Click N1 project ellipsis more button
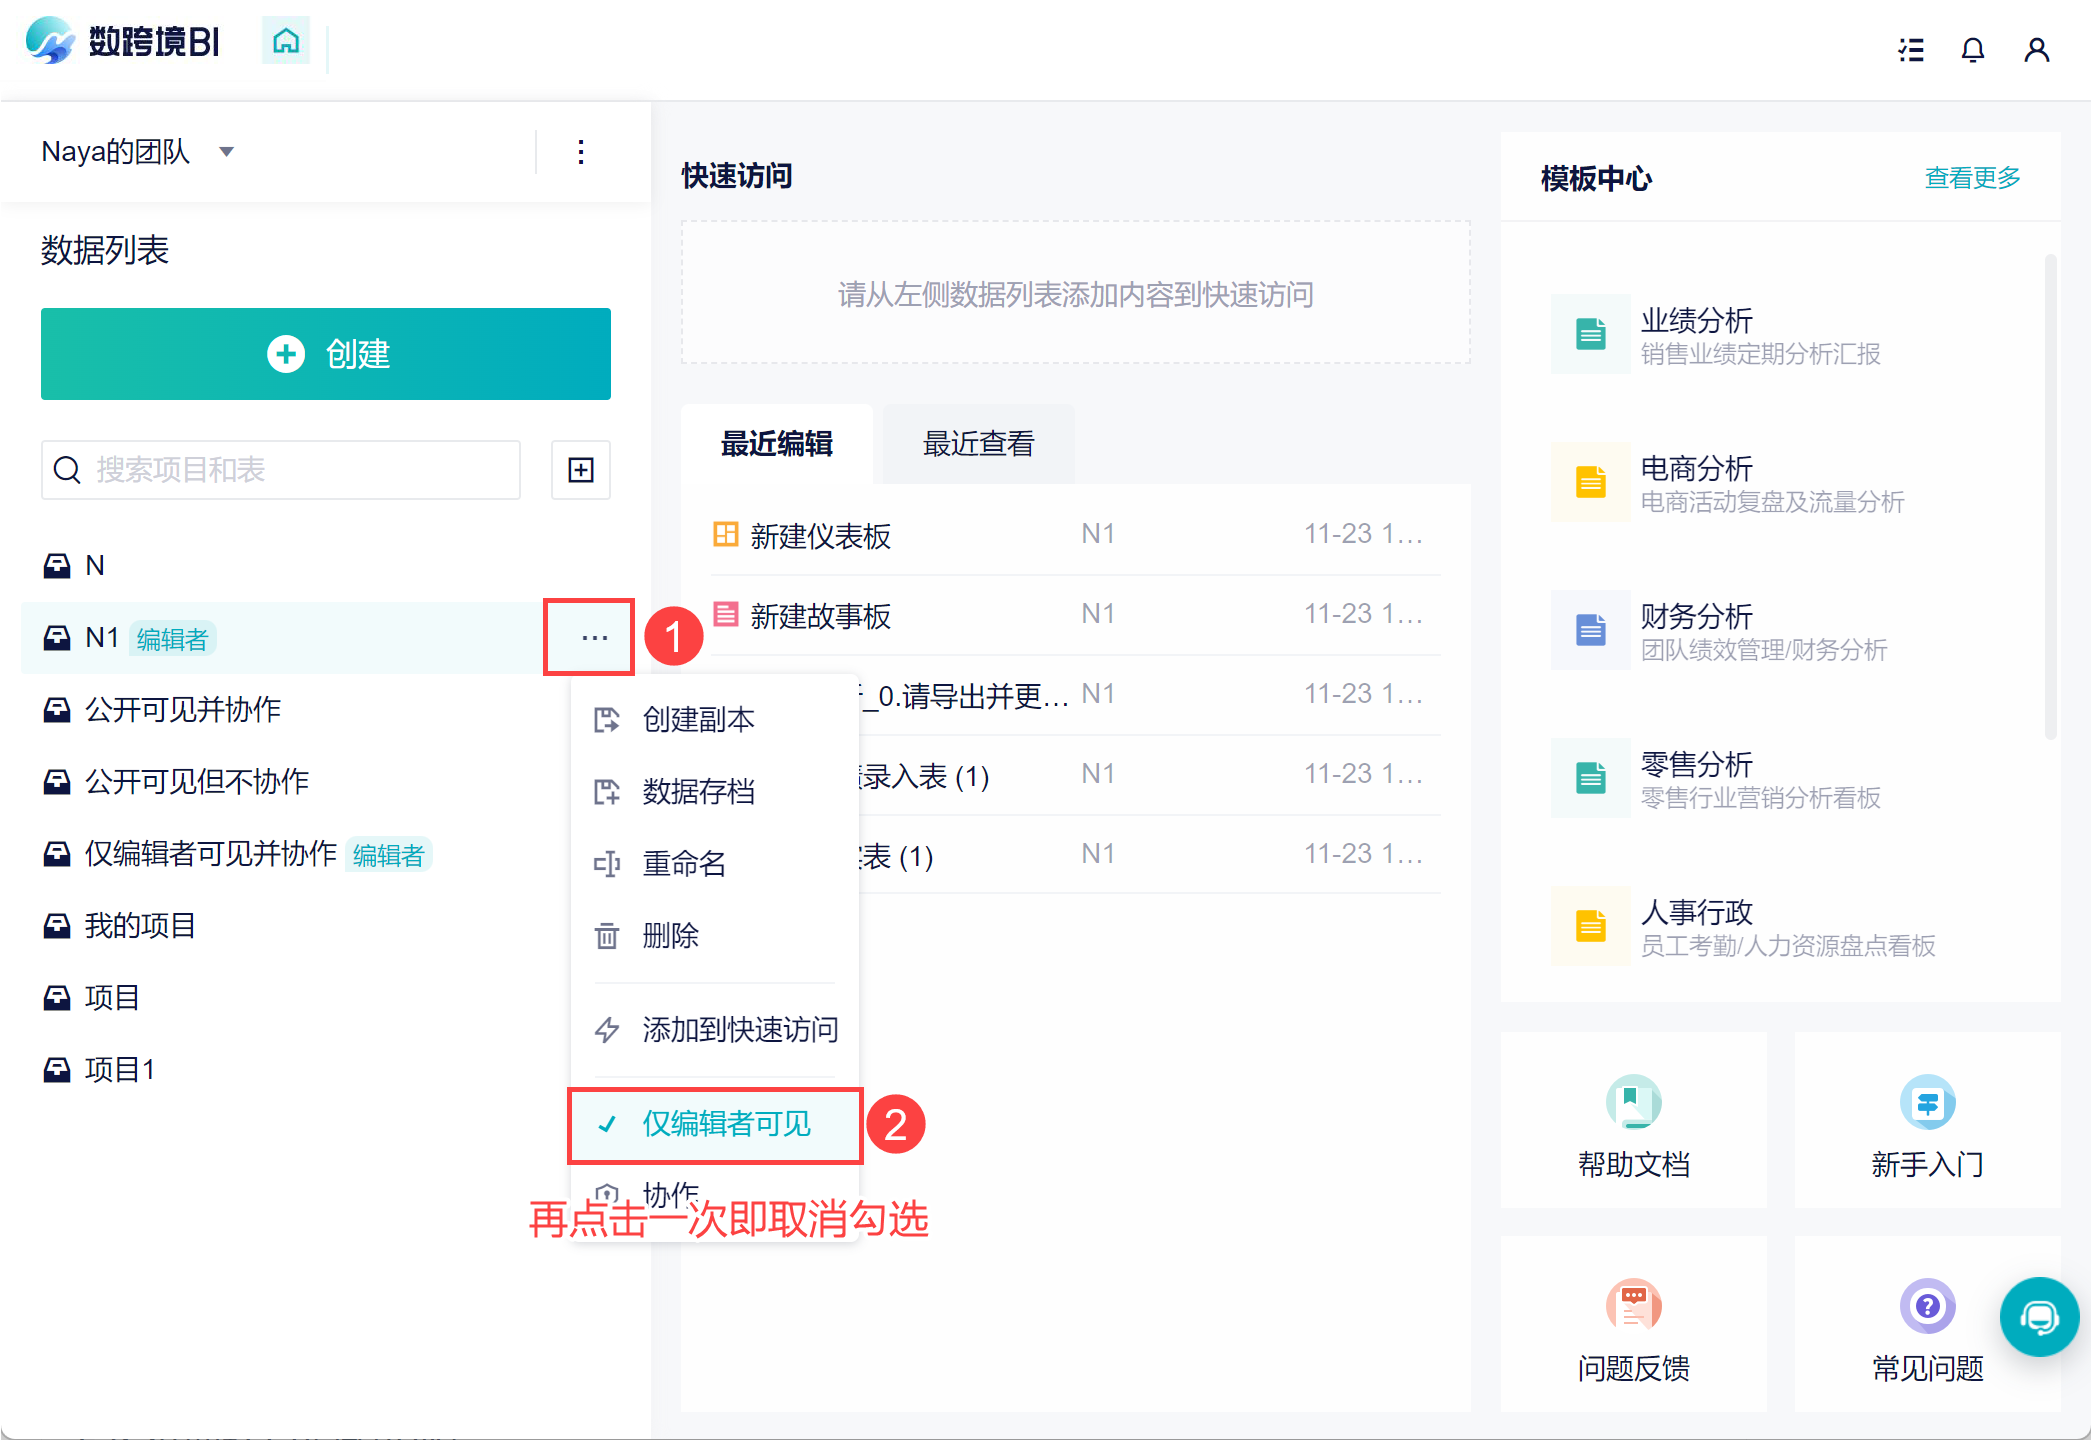 [594, 638]
